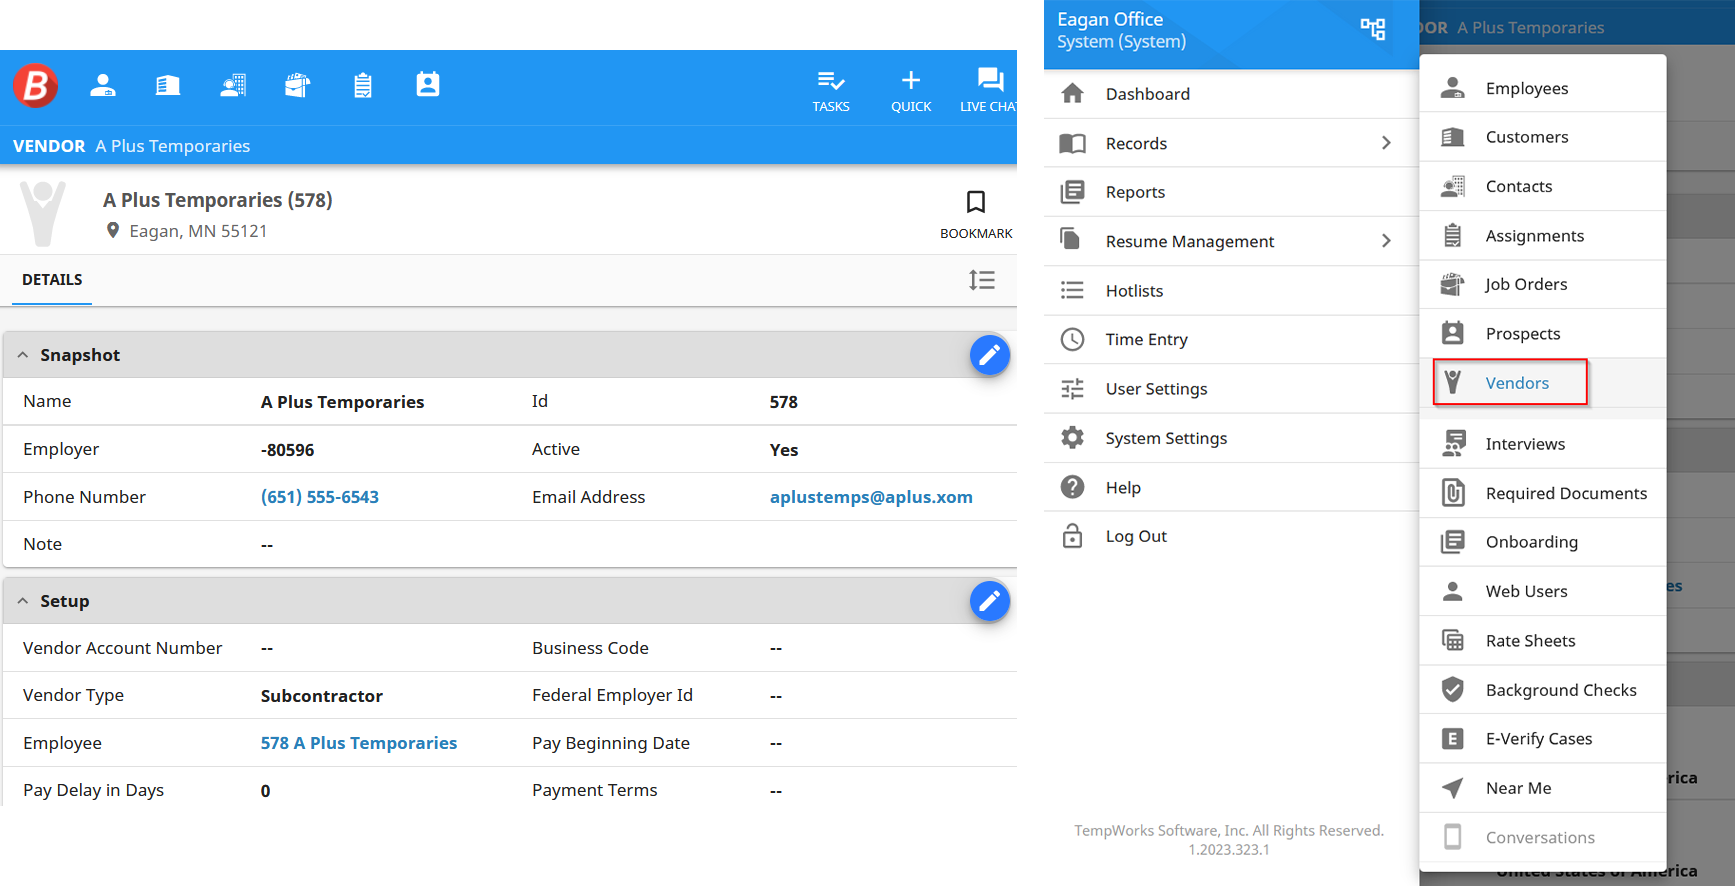Select Customers in the Records submenu
This screenshot has height=886, width=1735.
[x=1543, y=137]
